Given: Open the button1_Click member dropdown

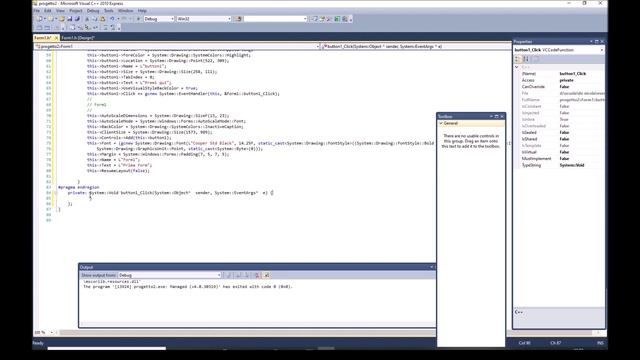Looking at the screenshot, I should (x=416, y=47).
